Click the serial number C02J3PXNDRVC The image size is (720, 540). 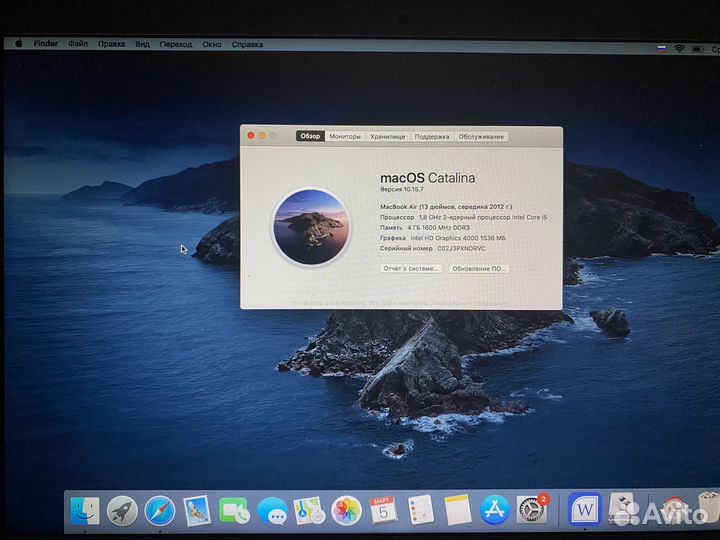point(461,248)
